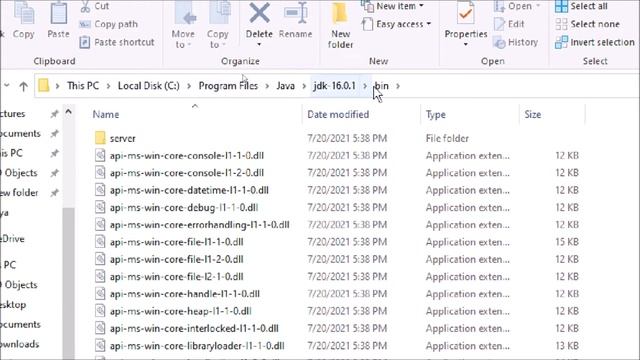Viewport: 640px width, 360px height.
Task: Open Downloads in the navigation pane
Action: [20, 344]
